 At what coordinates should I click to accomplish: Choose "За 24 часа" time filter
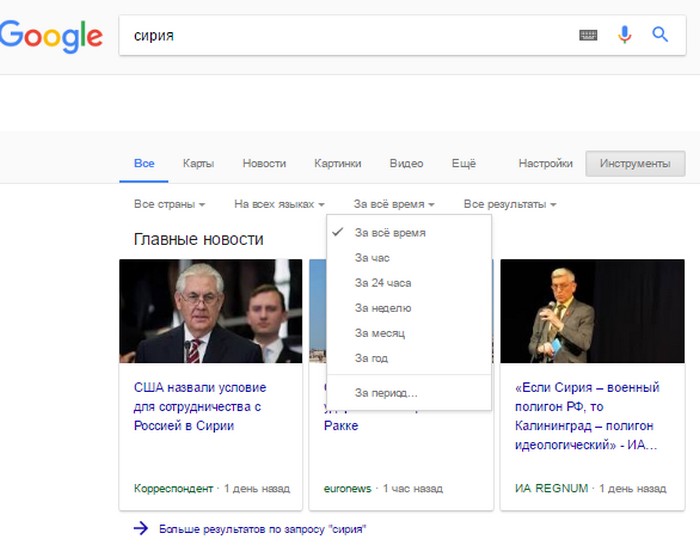tap(383, 283)
